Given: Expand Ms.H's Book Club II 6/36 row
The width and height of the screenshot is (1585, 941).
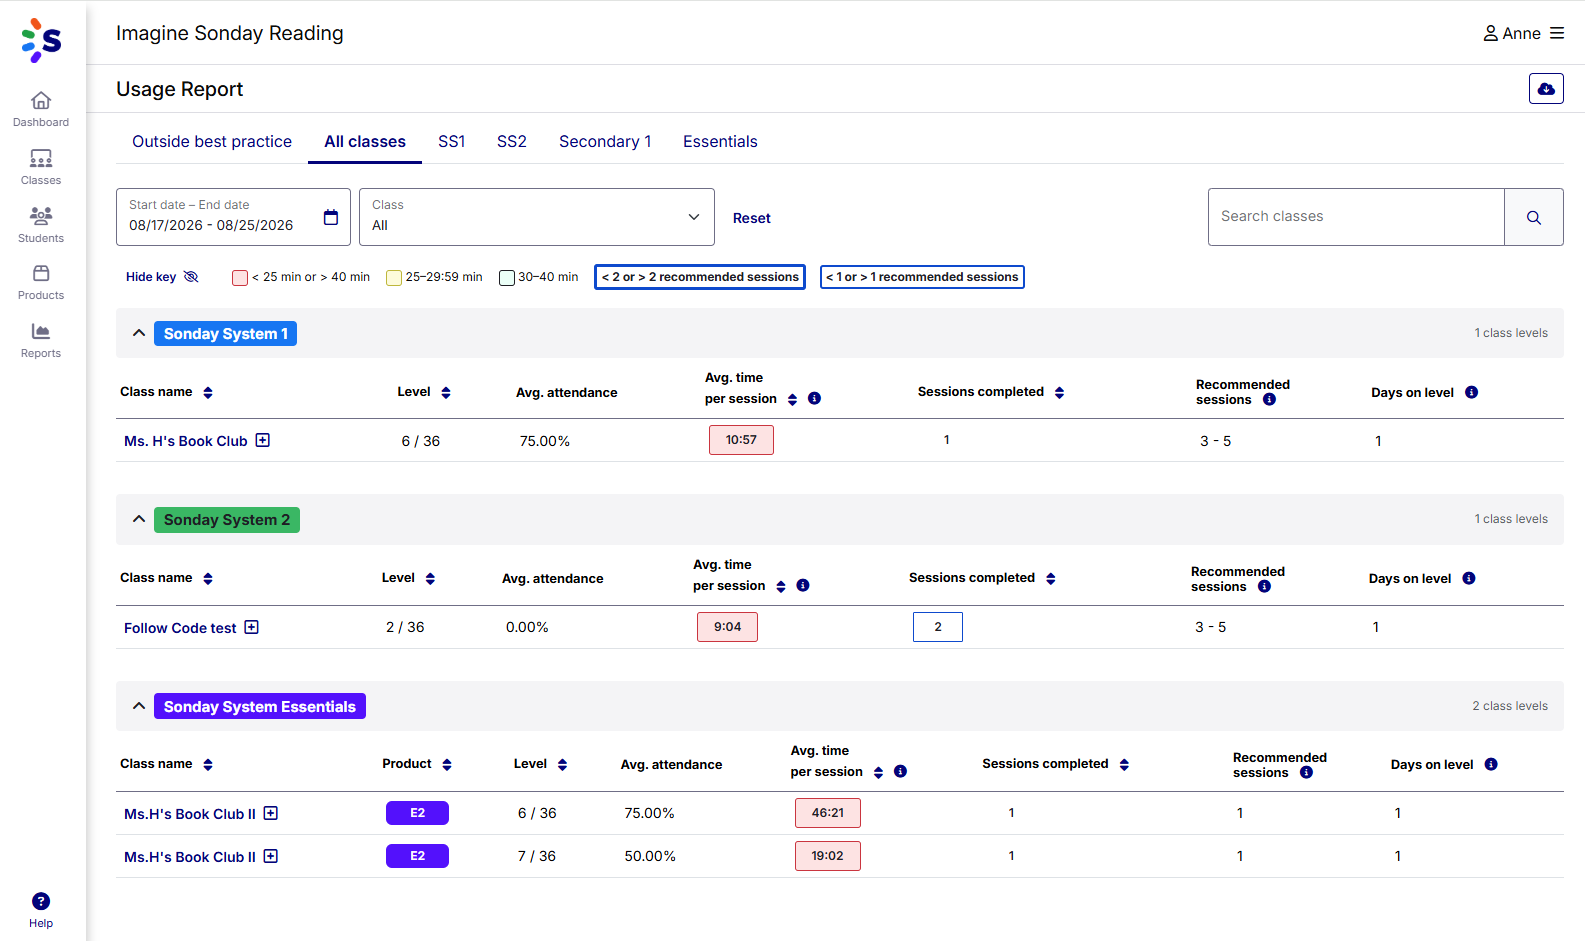Looking at the screenshot, I should (x=271, y=813).
